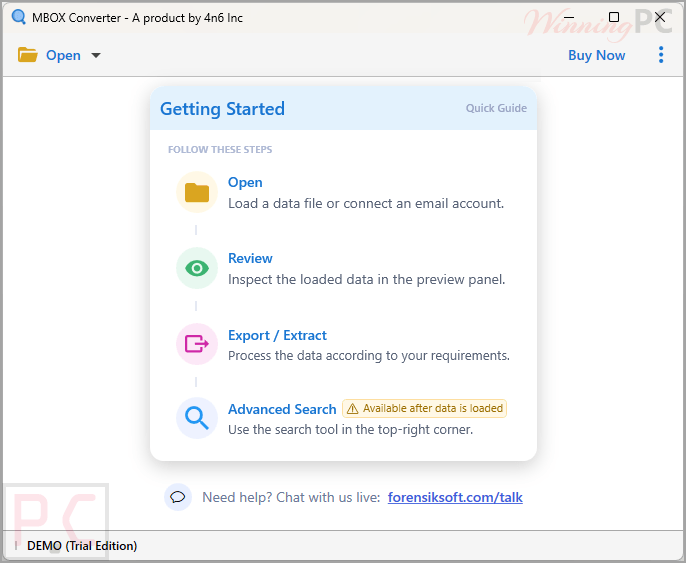Expand the Open dropdown arrow
The height and width of the screenshot is (563, 686).
(96, 56)
